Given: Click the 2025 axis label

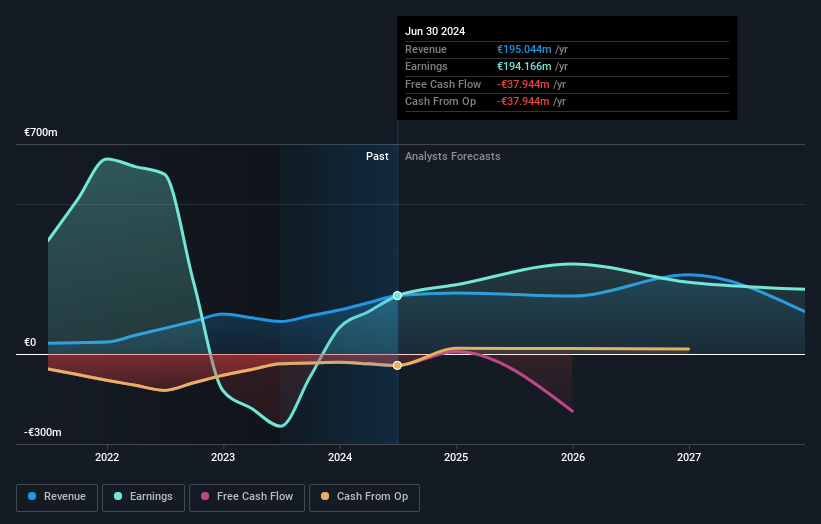Looking at the screenshot, I should (x=456, y=458).
